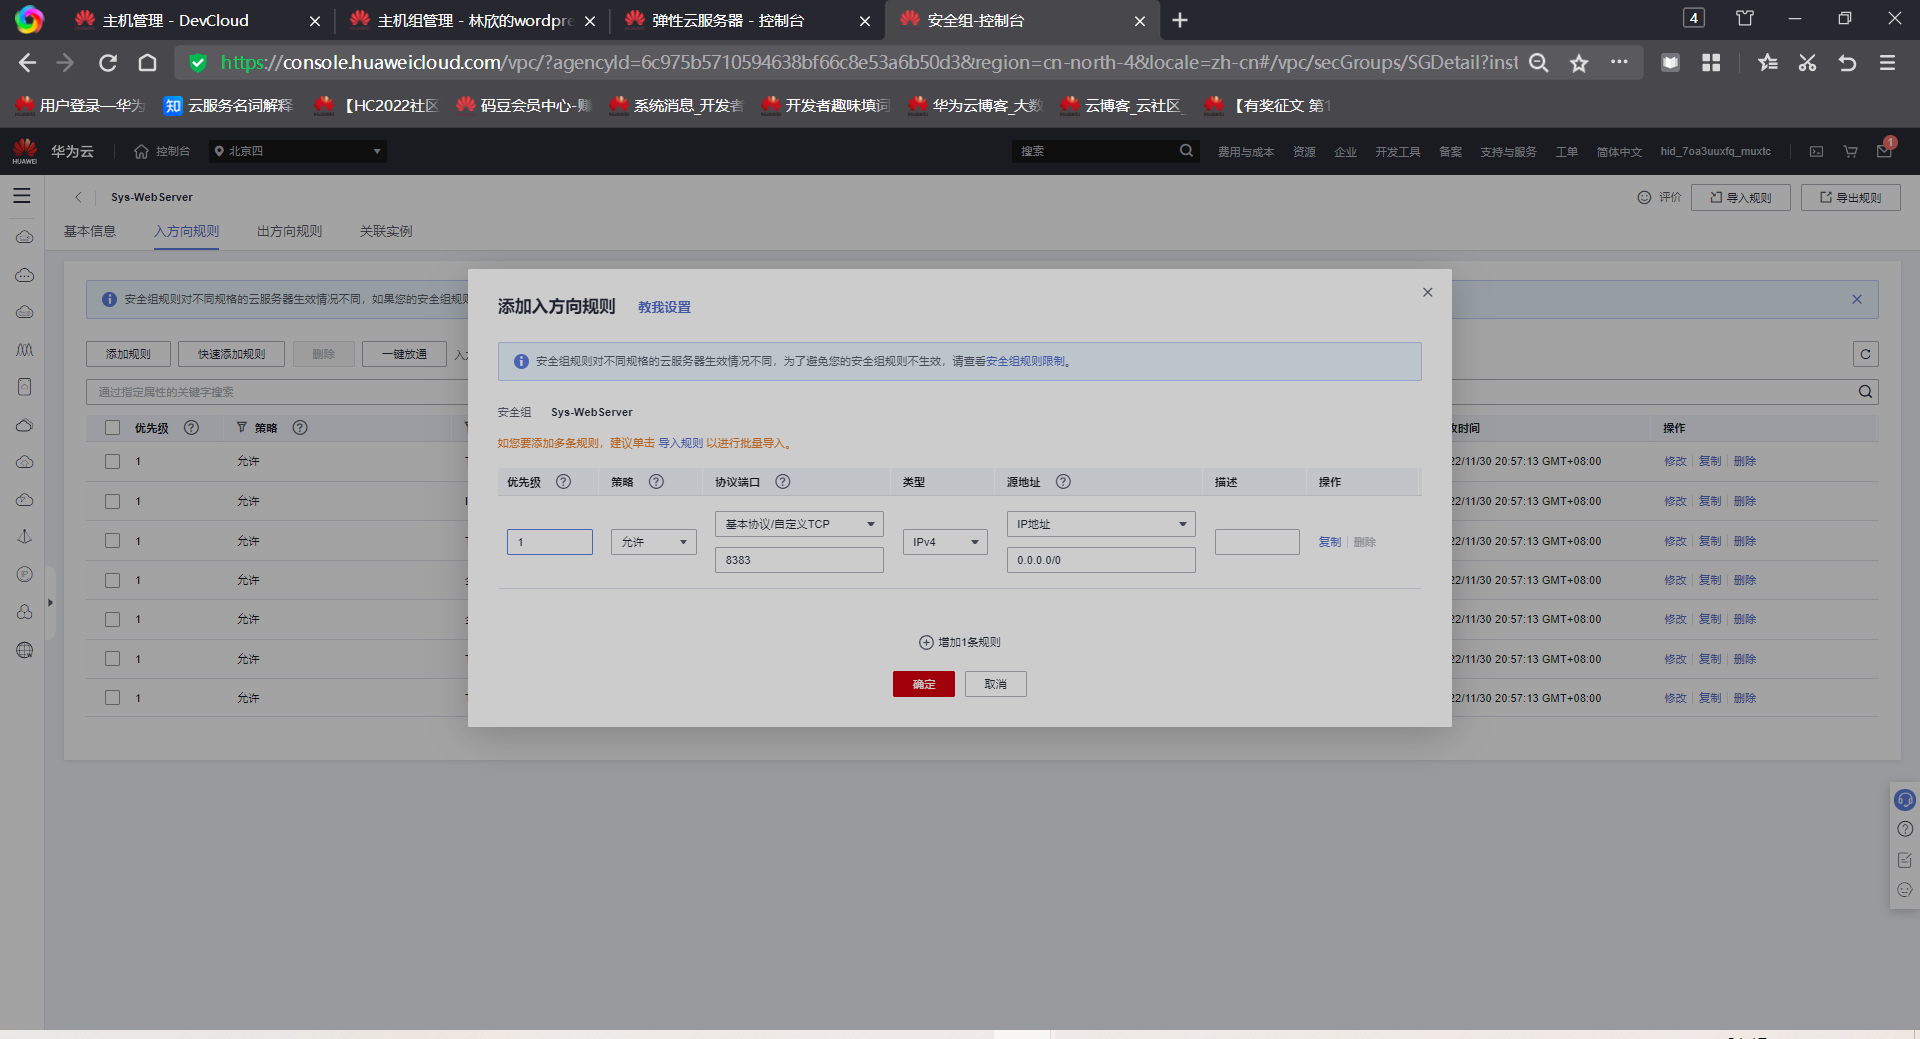Open the IP地址 source dropdown
The image size is (1920, 1039).
pyautogui.click(x=1101, y=524)
